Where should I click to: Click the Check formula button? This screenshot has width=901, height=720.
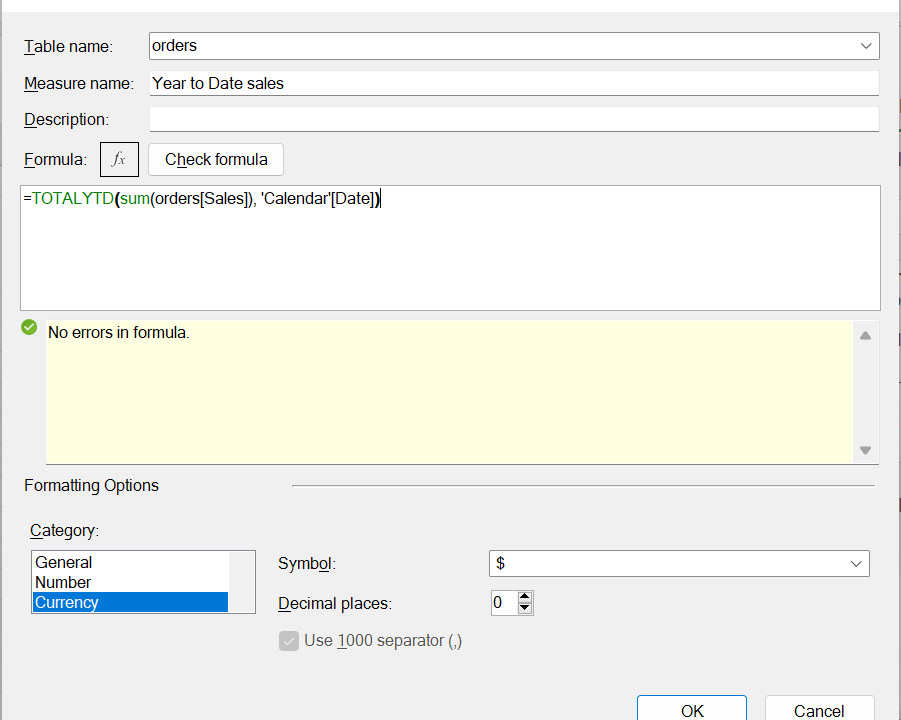216,159
